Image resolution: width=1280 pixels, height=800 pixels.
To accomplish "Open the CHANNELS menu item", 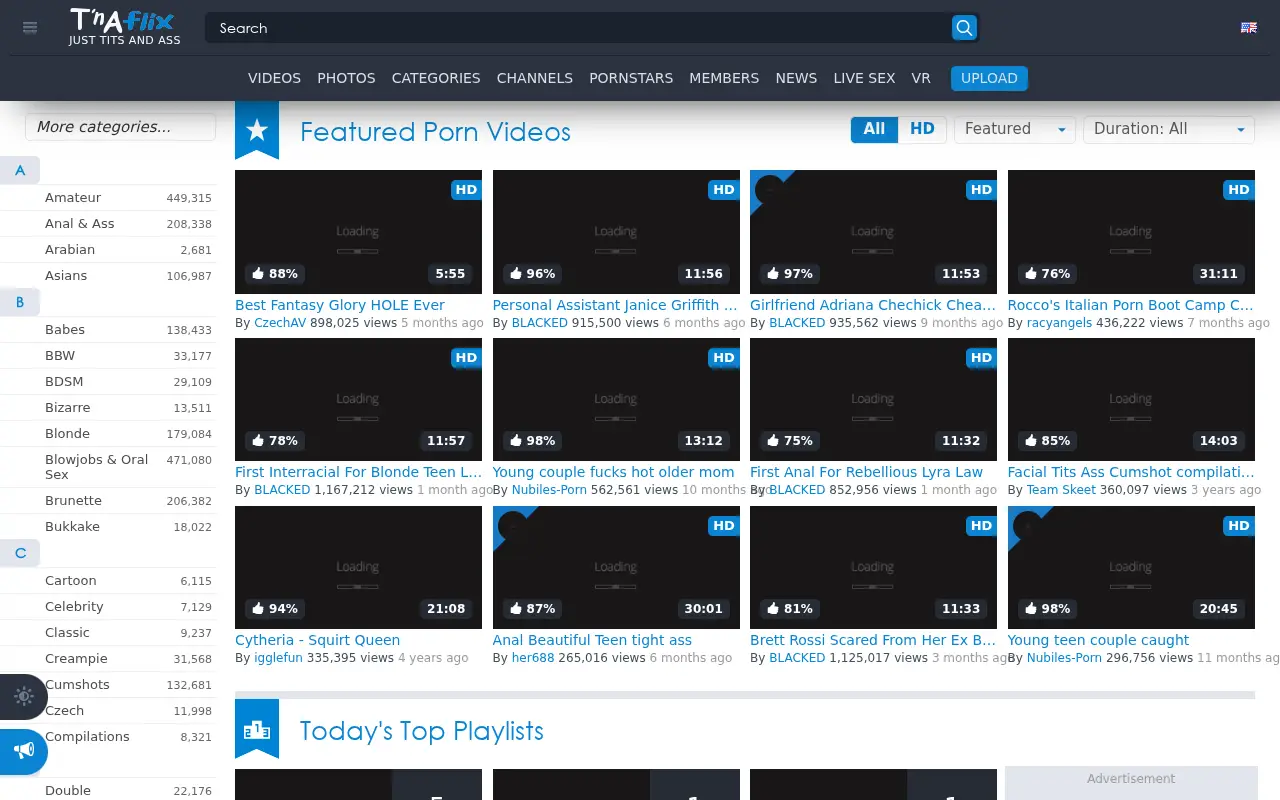I will 535,78.
